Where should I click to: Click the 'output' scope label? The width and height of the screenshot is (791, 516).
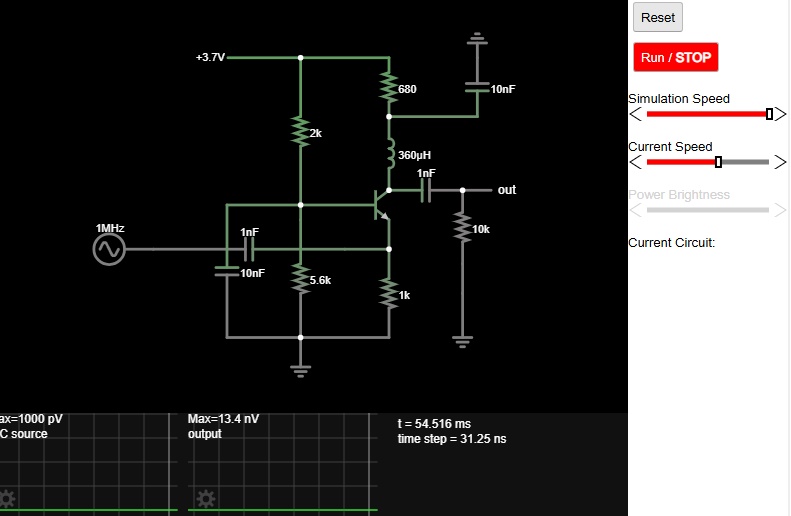pyautogui.click(x=204, y=434)
